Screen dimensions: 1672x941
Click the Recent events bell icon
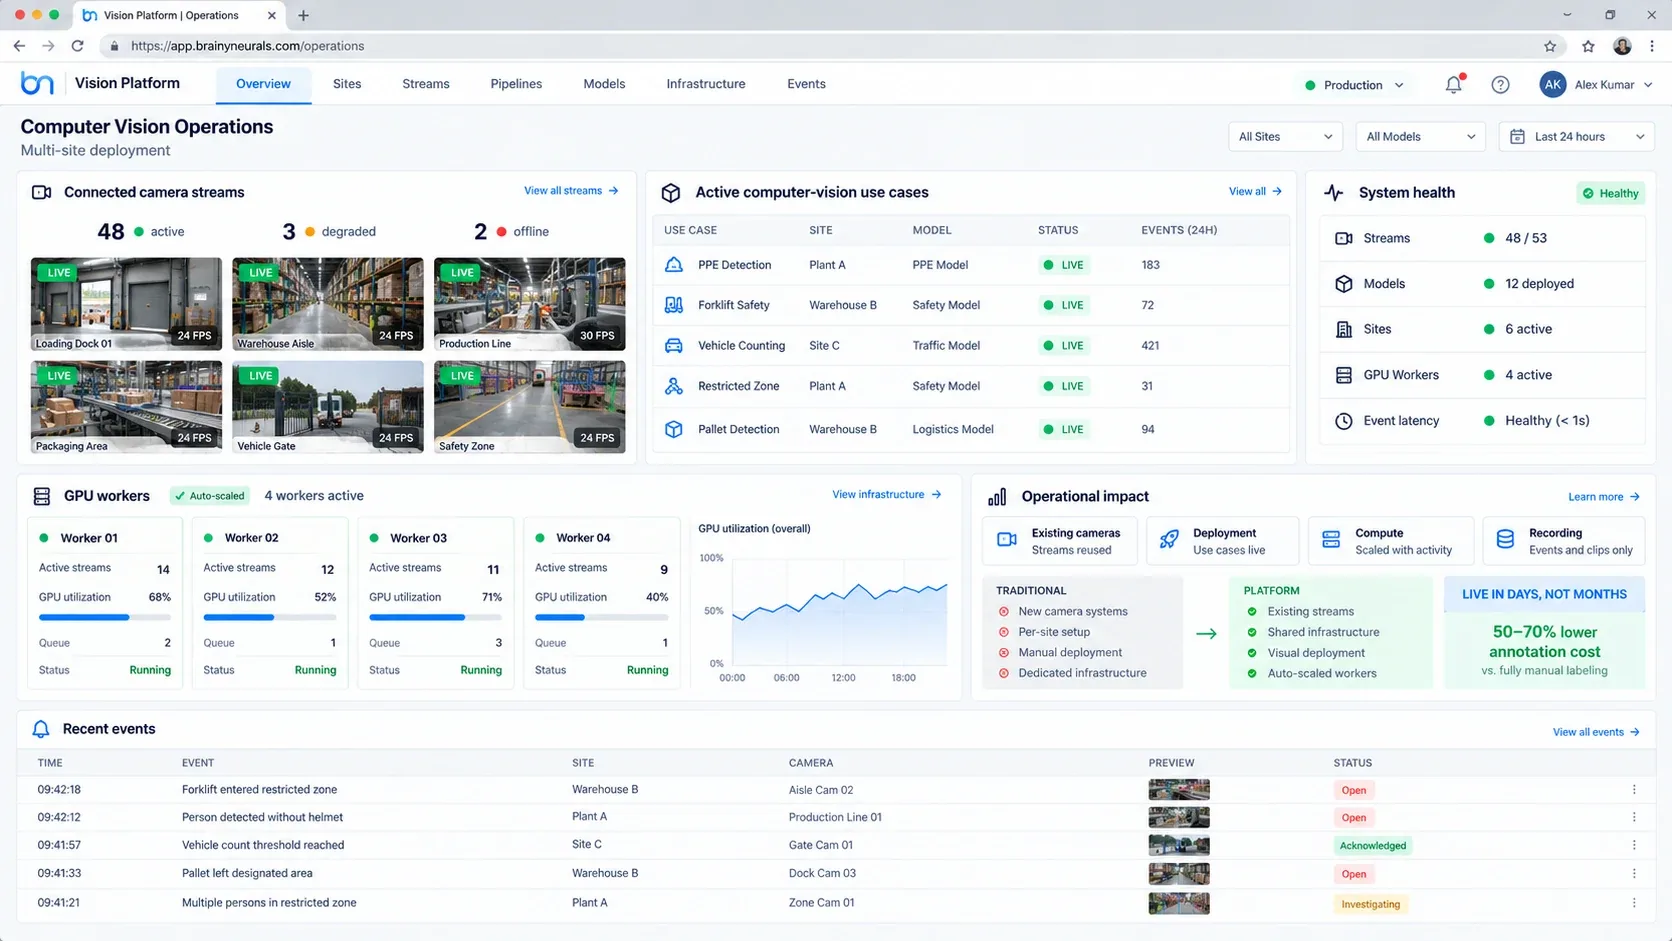coord(41,729)
